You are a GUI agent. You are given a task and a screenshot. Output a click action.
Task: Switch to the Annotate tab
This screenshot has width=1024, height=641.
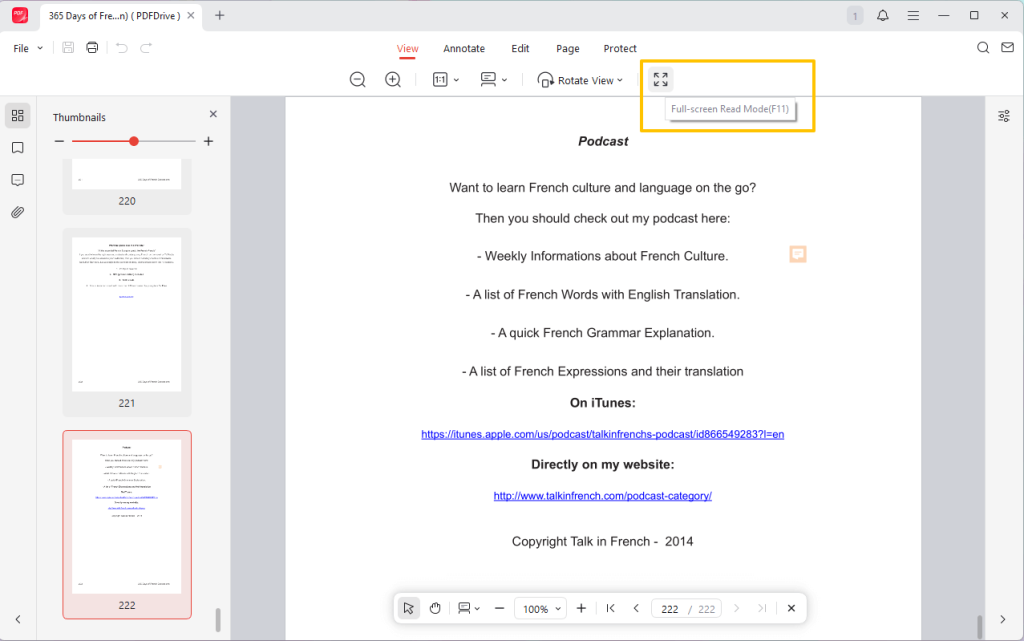pos(464,48)
